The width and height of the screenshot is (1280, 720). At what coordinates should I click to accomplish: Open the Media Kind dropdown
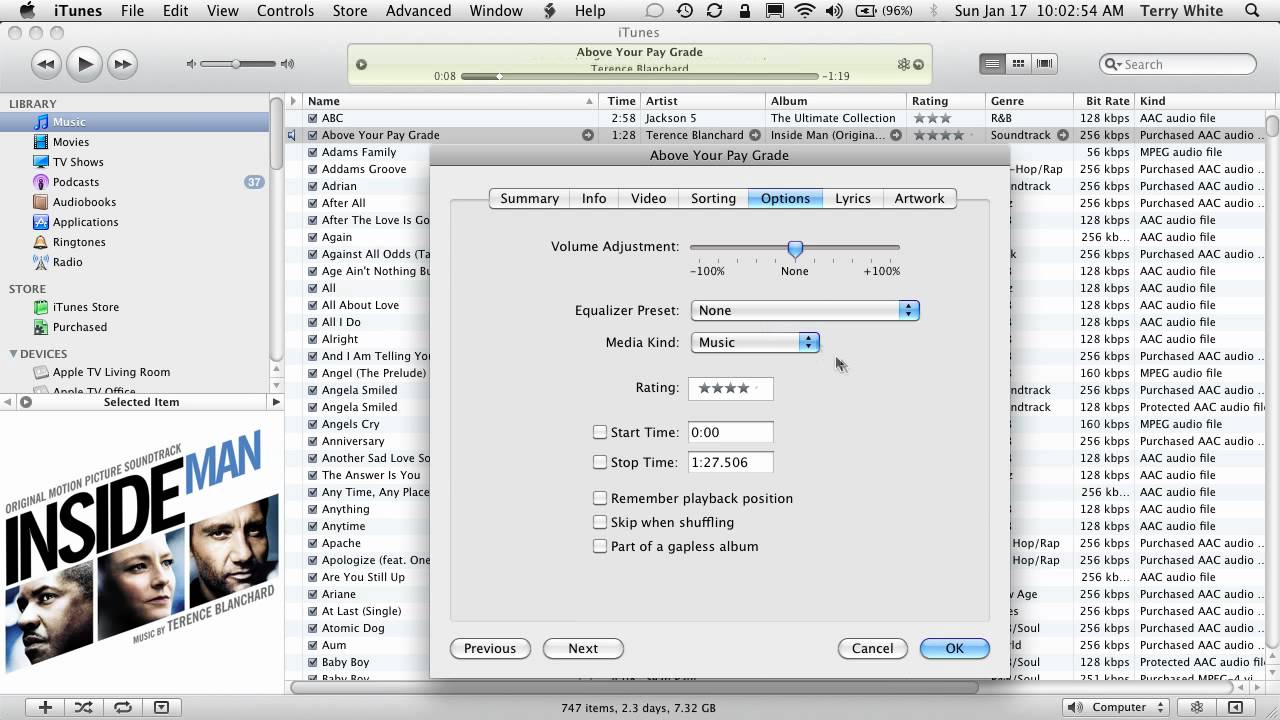coord(755,342)
